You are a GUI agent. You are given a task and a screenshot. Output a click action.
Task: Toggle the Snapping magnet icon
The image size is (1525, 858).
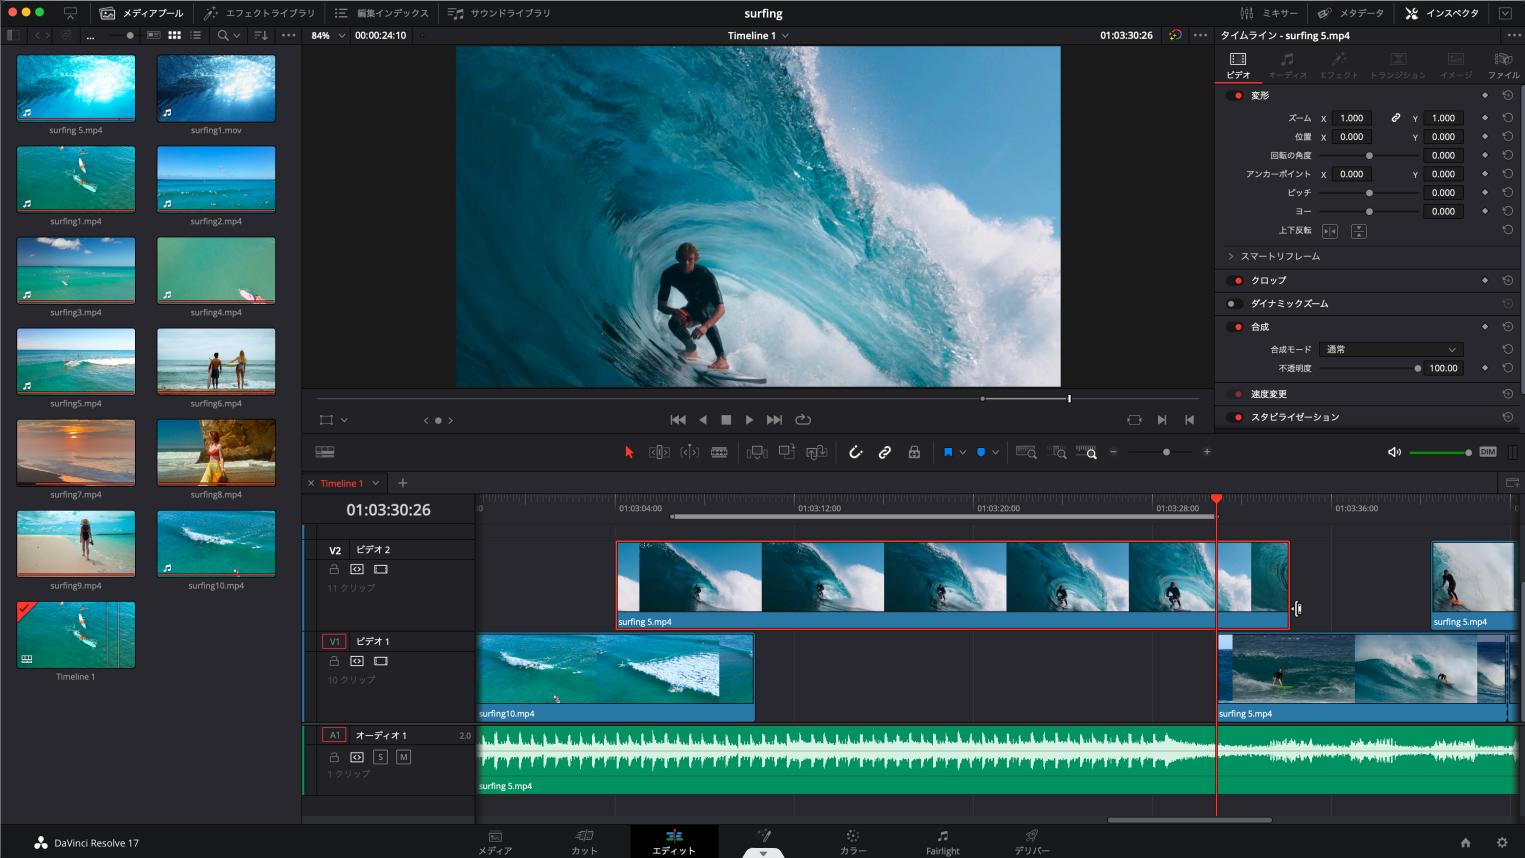[x=855, y=452]
